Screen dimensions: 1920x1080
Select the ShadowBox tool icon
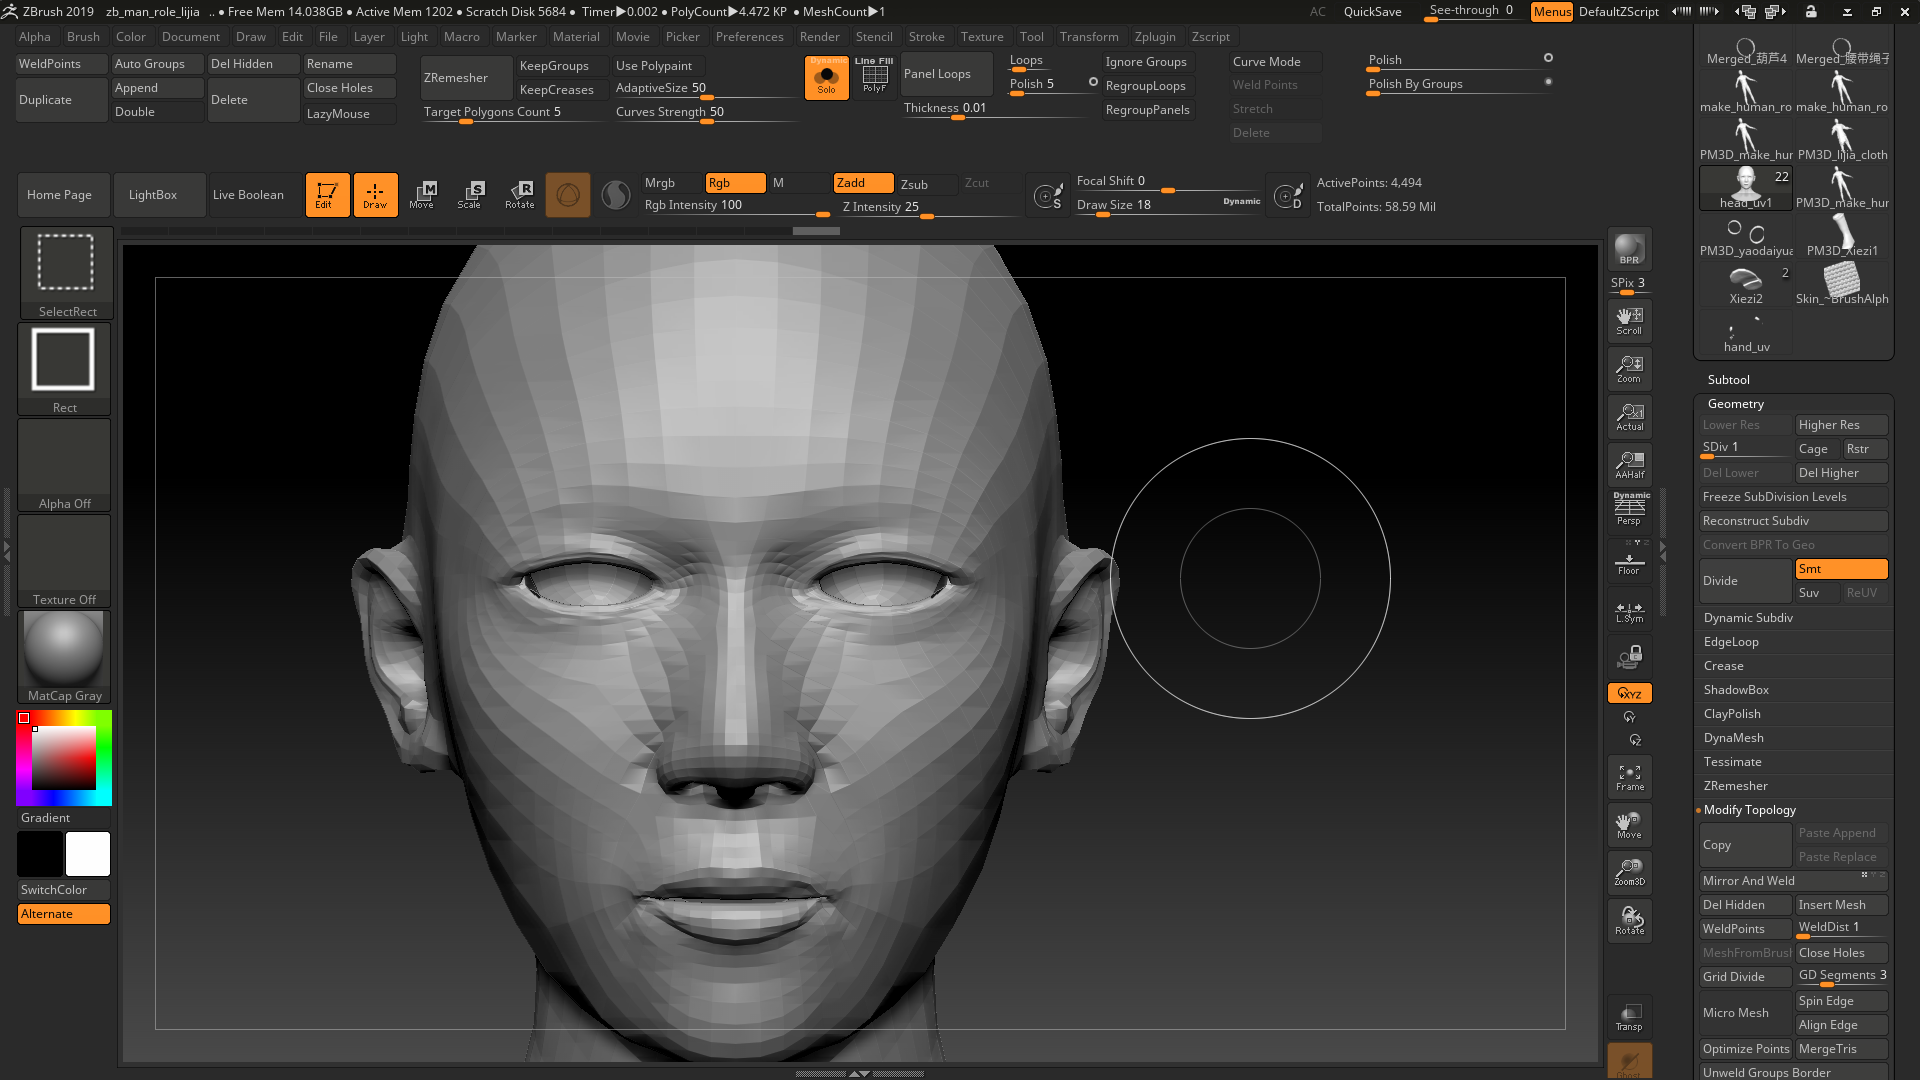(x=1737, y=688)
